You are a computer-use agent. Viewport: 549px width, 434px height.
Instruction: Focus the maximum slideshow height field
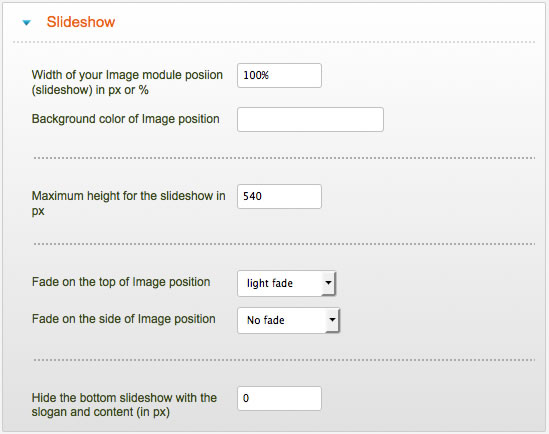[x=279, y=196]
